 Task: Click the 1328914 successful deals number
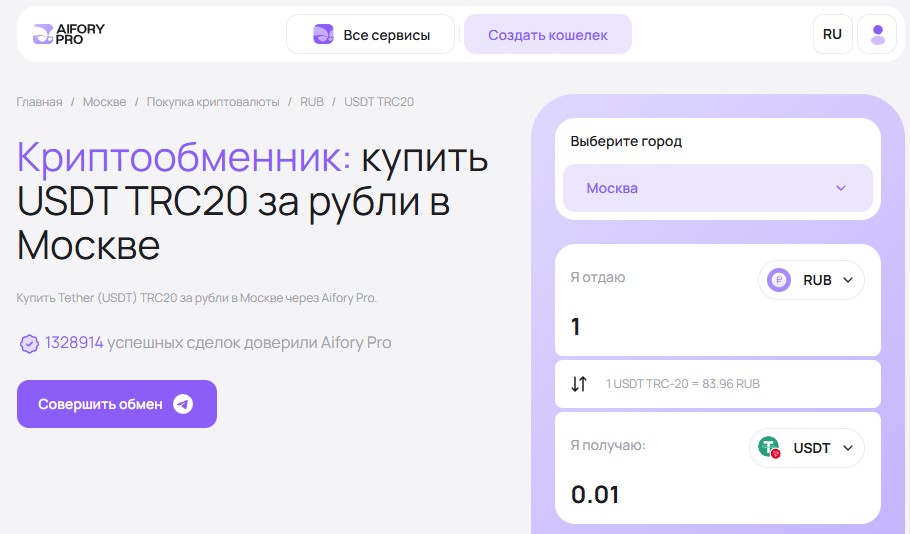[74, 343]
